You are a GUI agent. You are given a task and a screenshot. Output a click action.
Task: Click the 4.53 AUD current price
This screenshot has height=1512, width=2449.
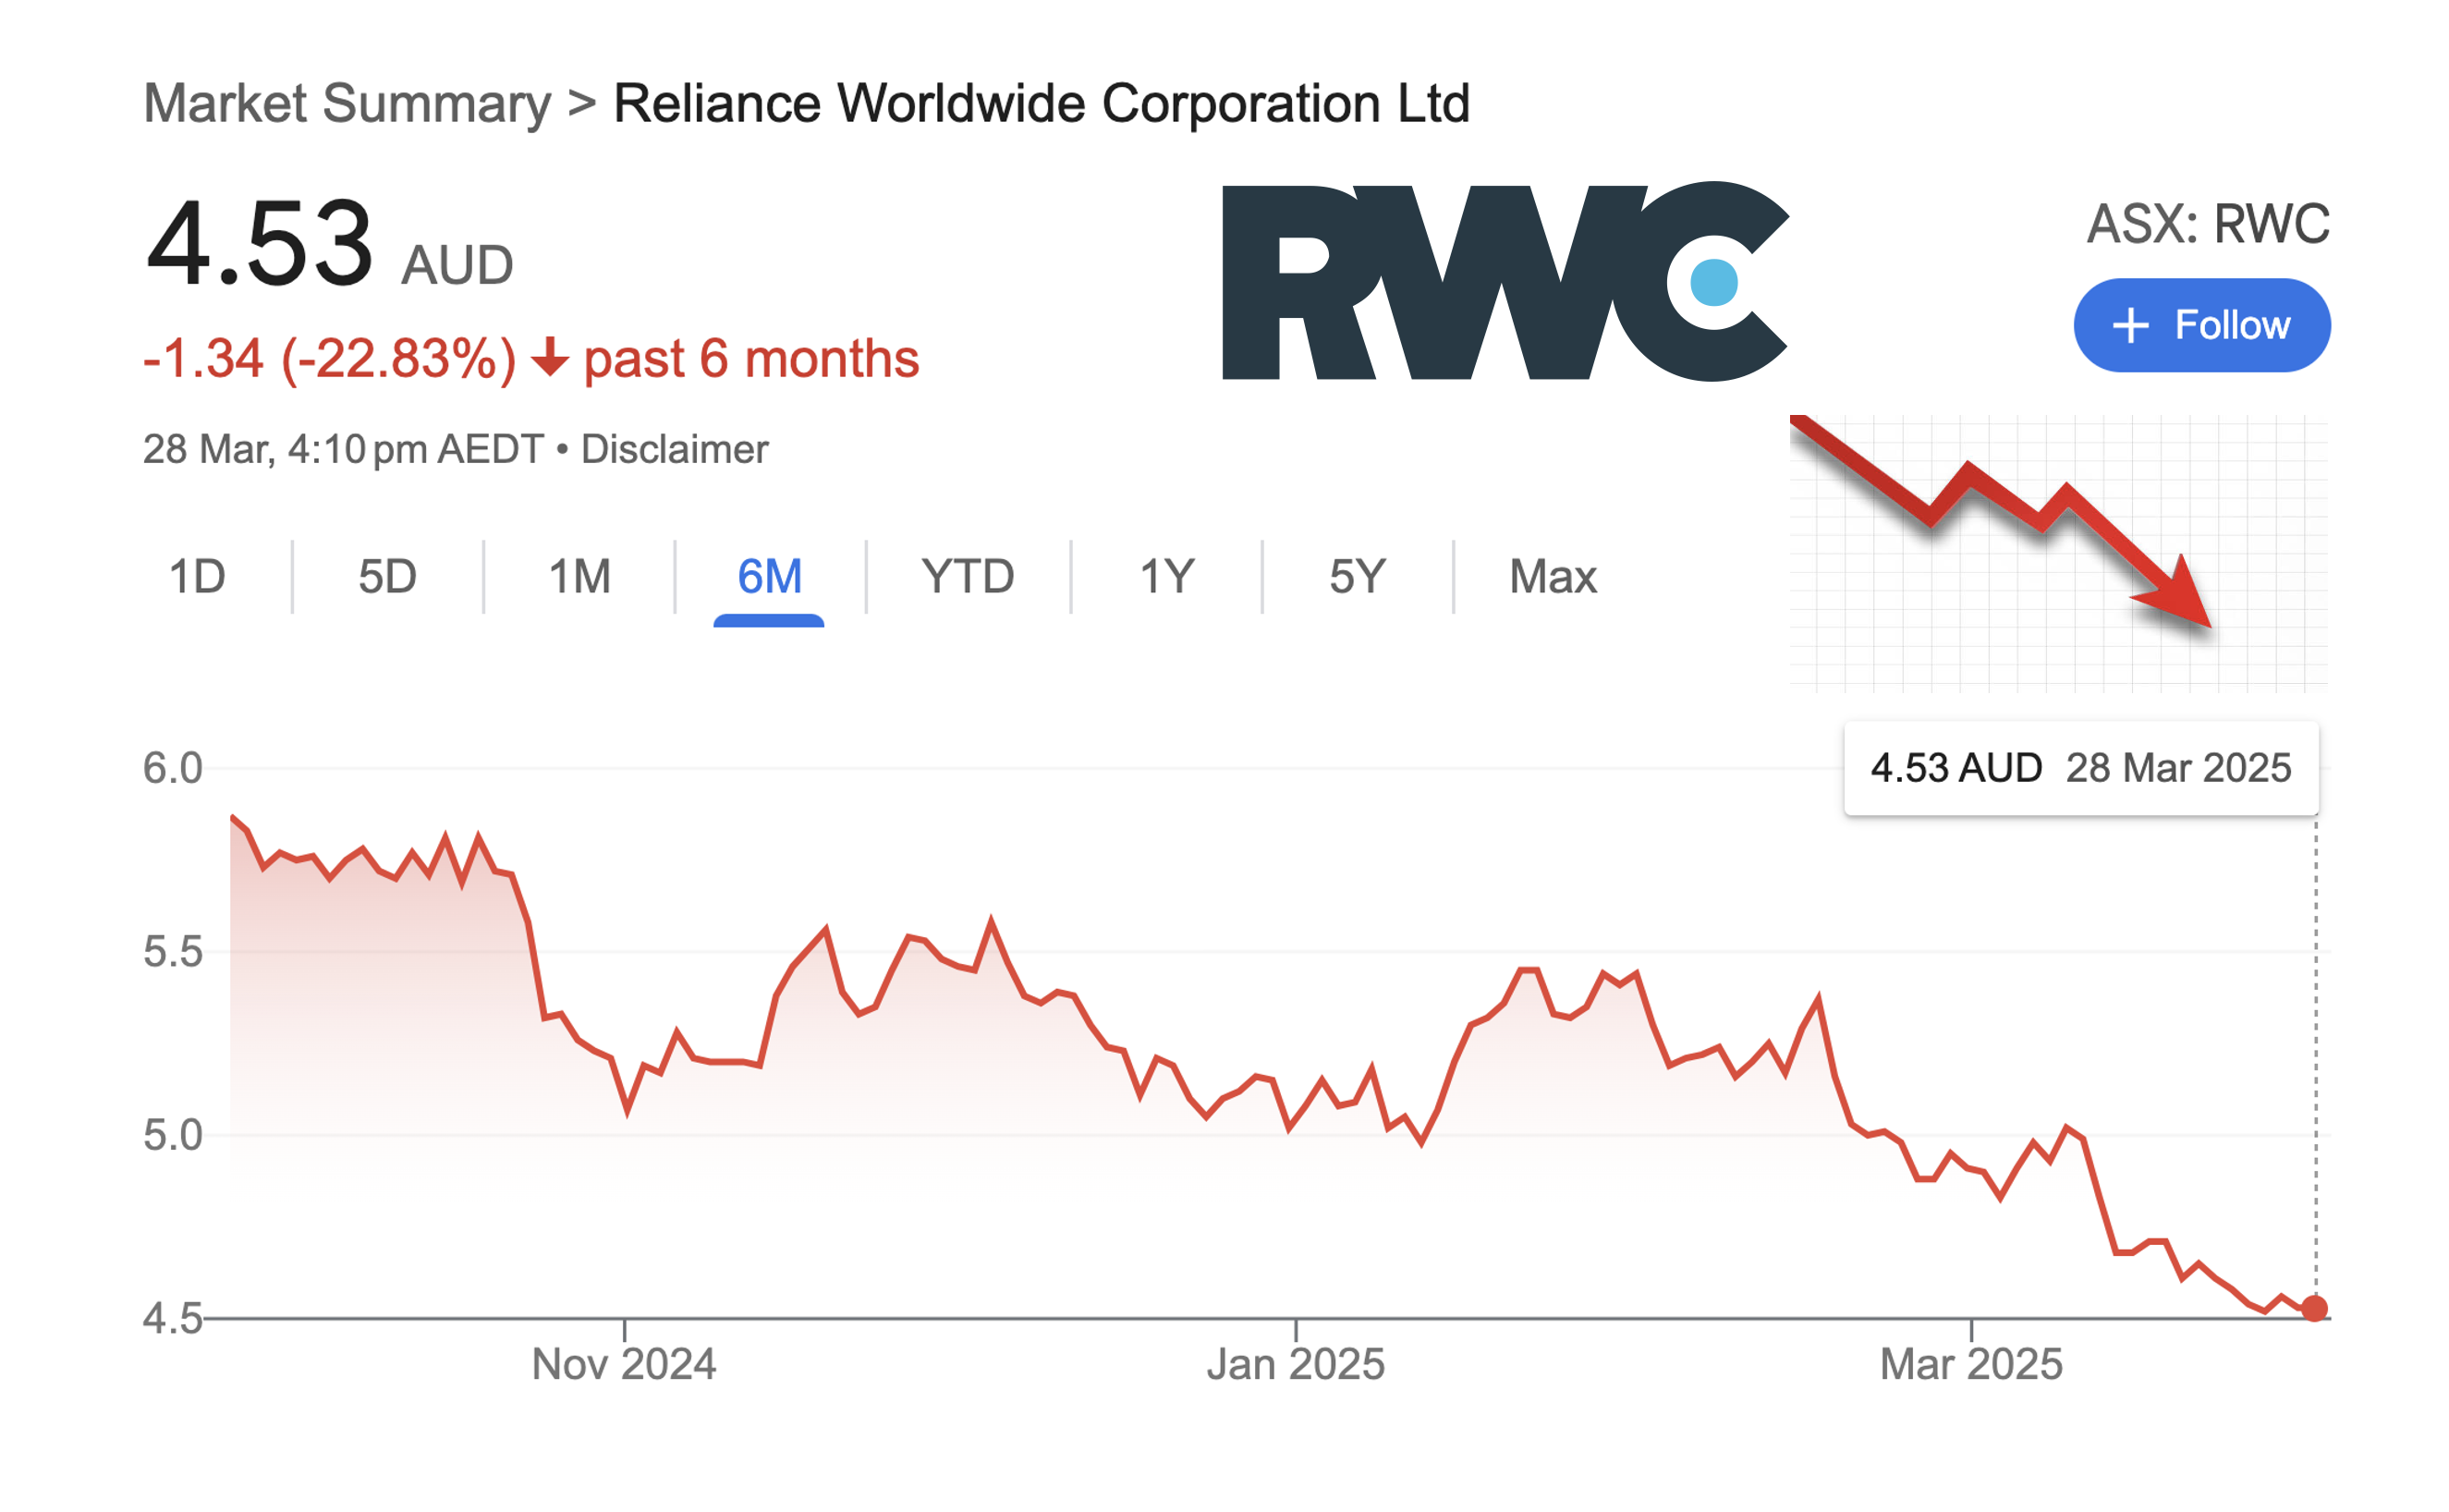(x=328, y=243)
